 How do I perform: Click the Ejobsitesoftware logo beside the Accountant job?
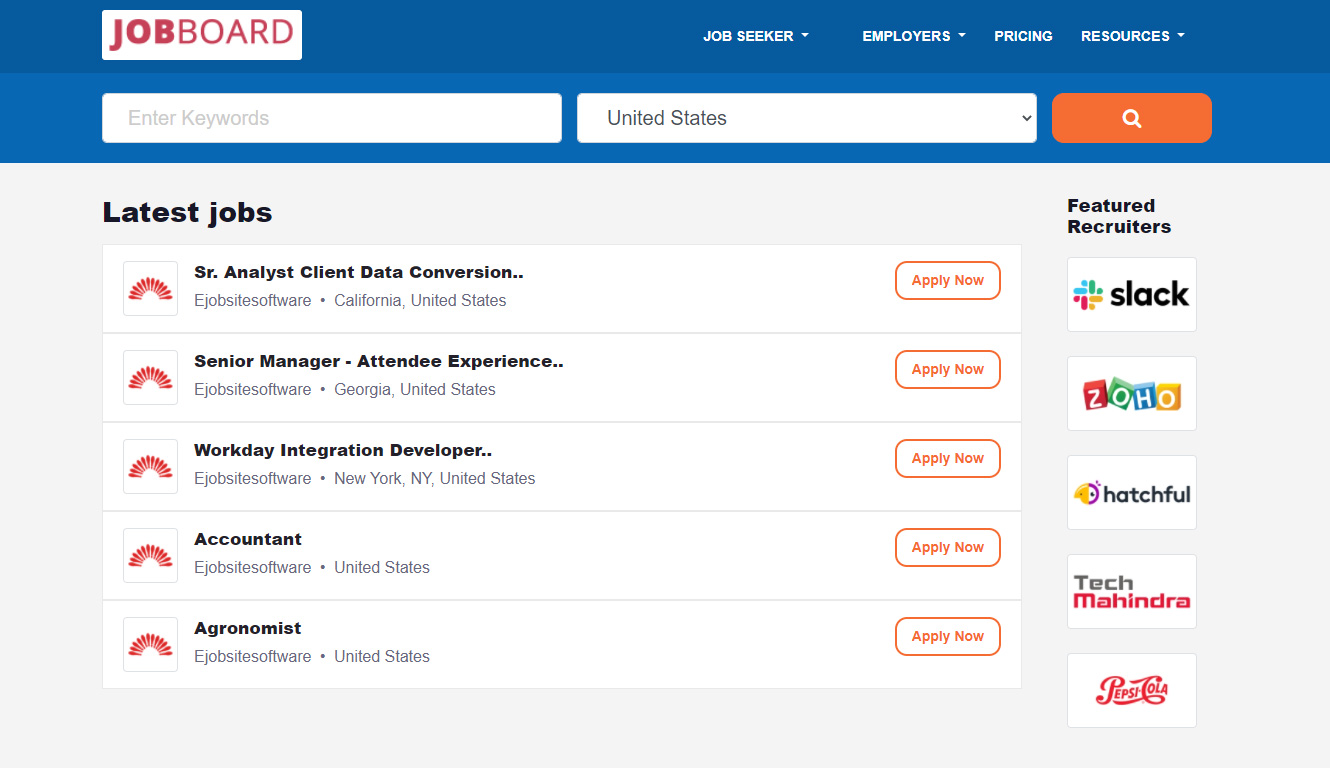coord(150,555)
